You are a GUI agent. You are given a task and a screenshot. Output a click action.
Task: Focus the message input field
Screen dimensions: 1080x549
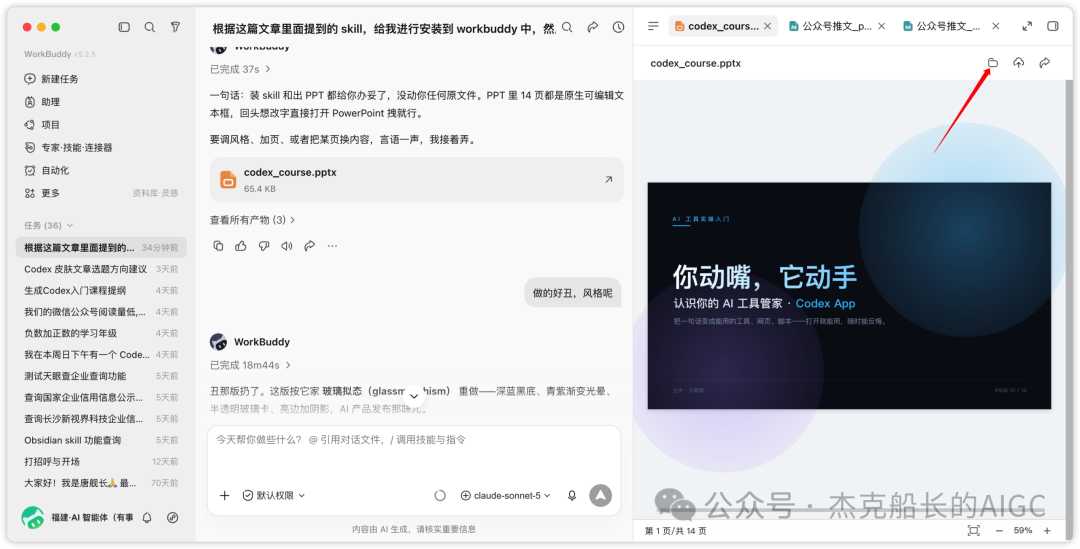click(413, 439)
